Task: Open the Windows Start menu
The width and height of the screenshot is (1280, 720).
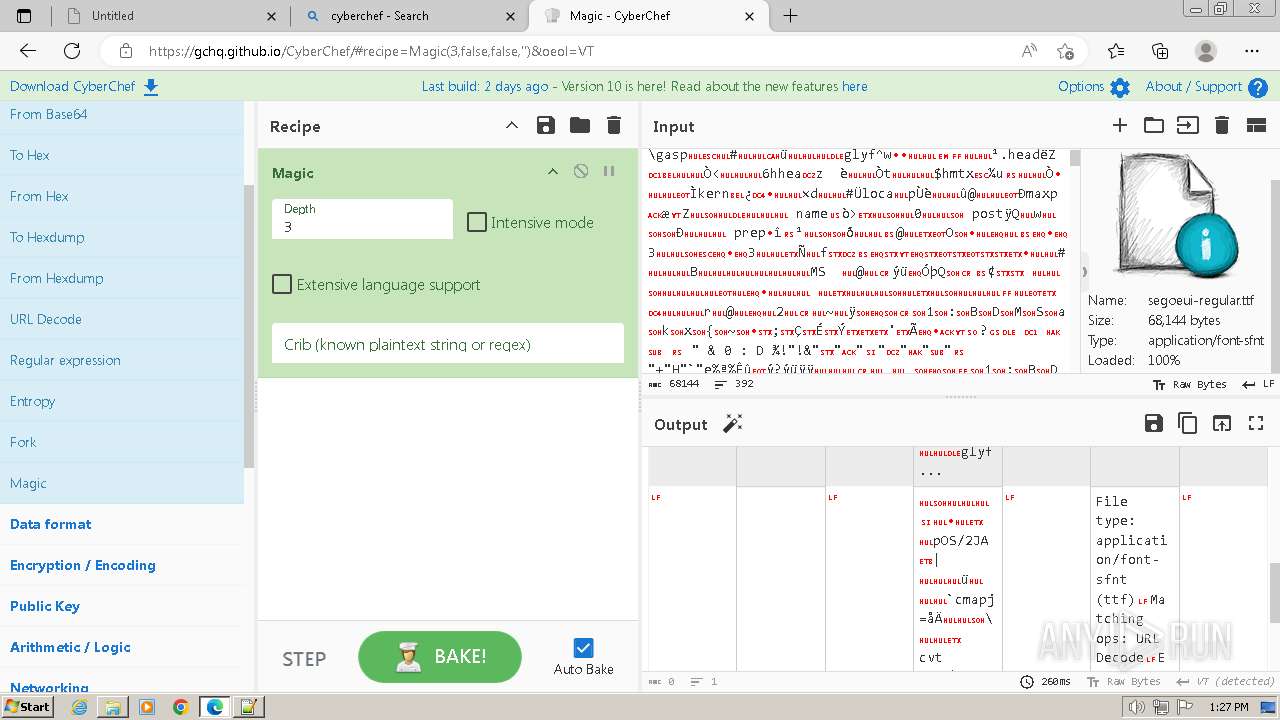Action: 28,707
